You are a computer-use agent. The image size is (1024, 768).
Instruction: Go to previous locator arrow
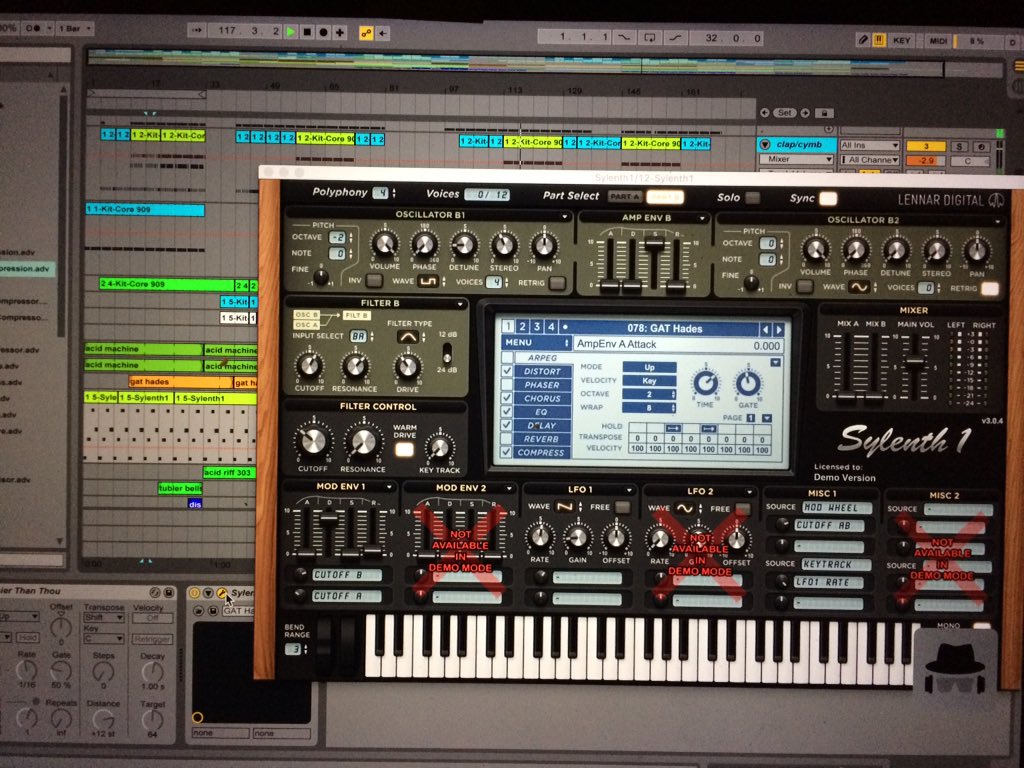[765, 113]
